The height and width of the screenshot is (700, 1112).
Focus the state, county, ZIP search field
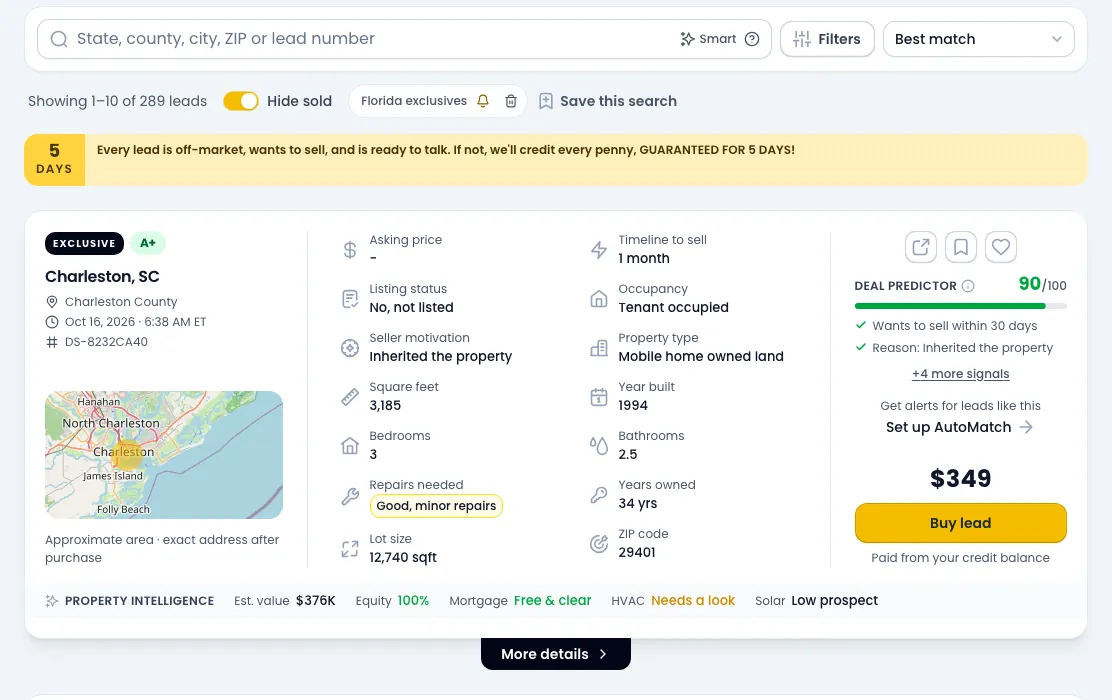[404, 39]
